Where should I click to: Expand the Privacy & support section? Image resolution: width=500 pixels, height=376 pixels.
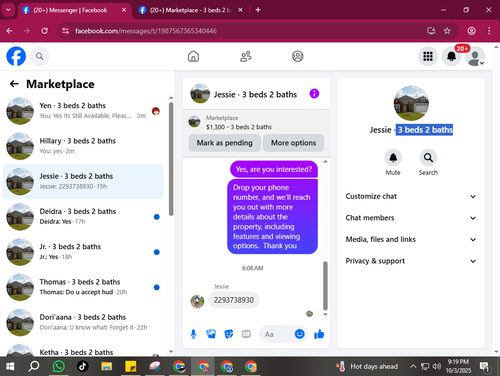pos(411,261)
